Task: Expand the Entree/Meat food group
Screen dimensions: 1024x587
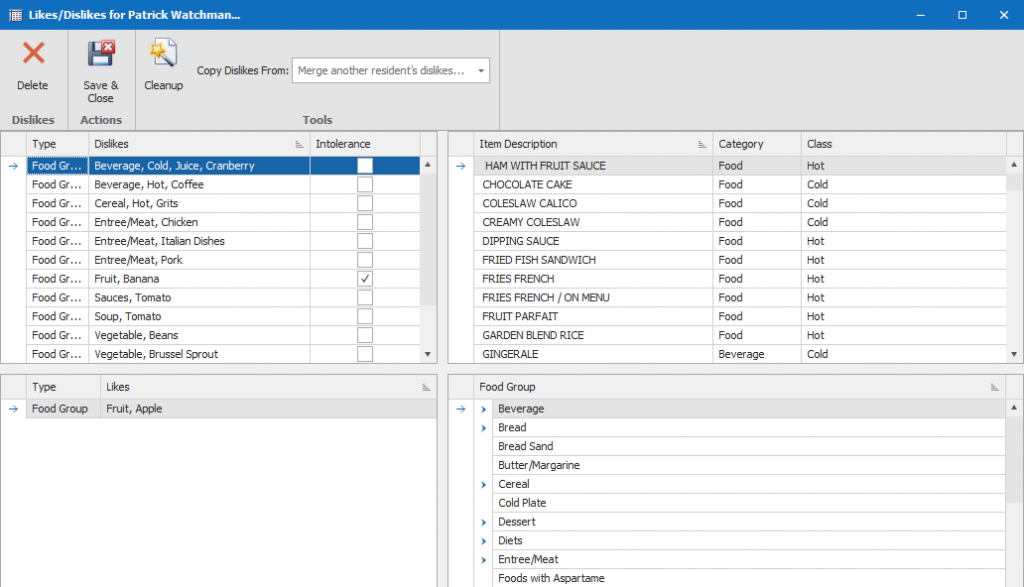Action: pos(484,560)
